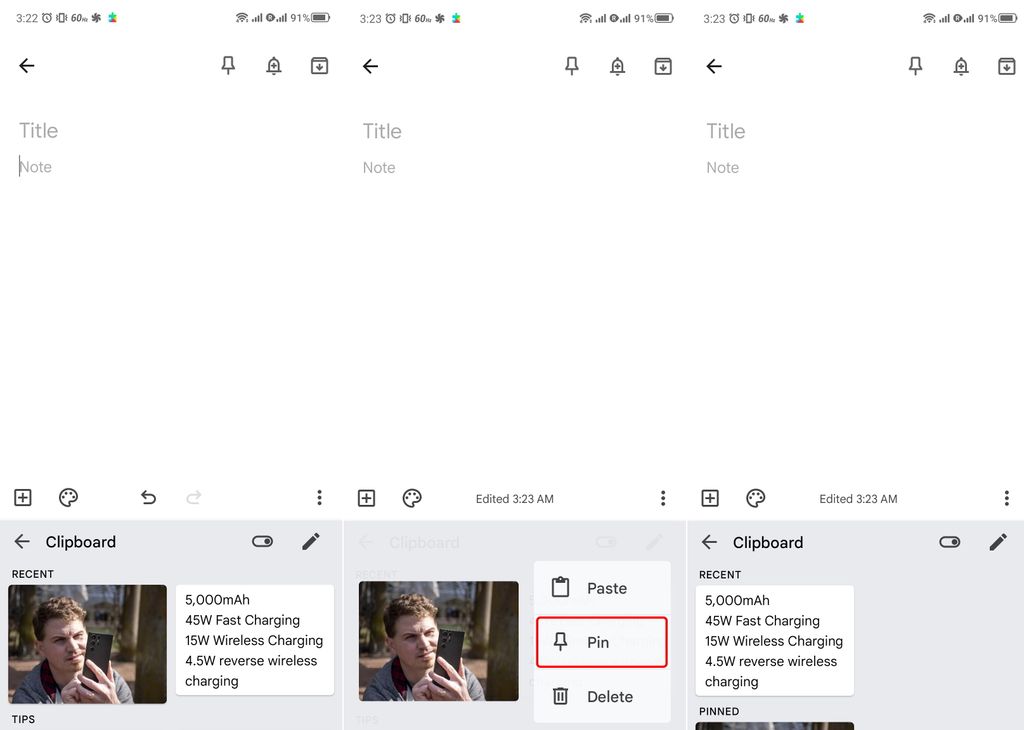
Task: Open the clipboard pin icon beside Pin entry
Action: tap(561, 641)
